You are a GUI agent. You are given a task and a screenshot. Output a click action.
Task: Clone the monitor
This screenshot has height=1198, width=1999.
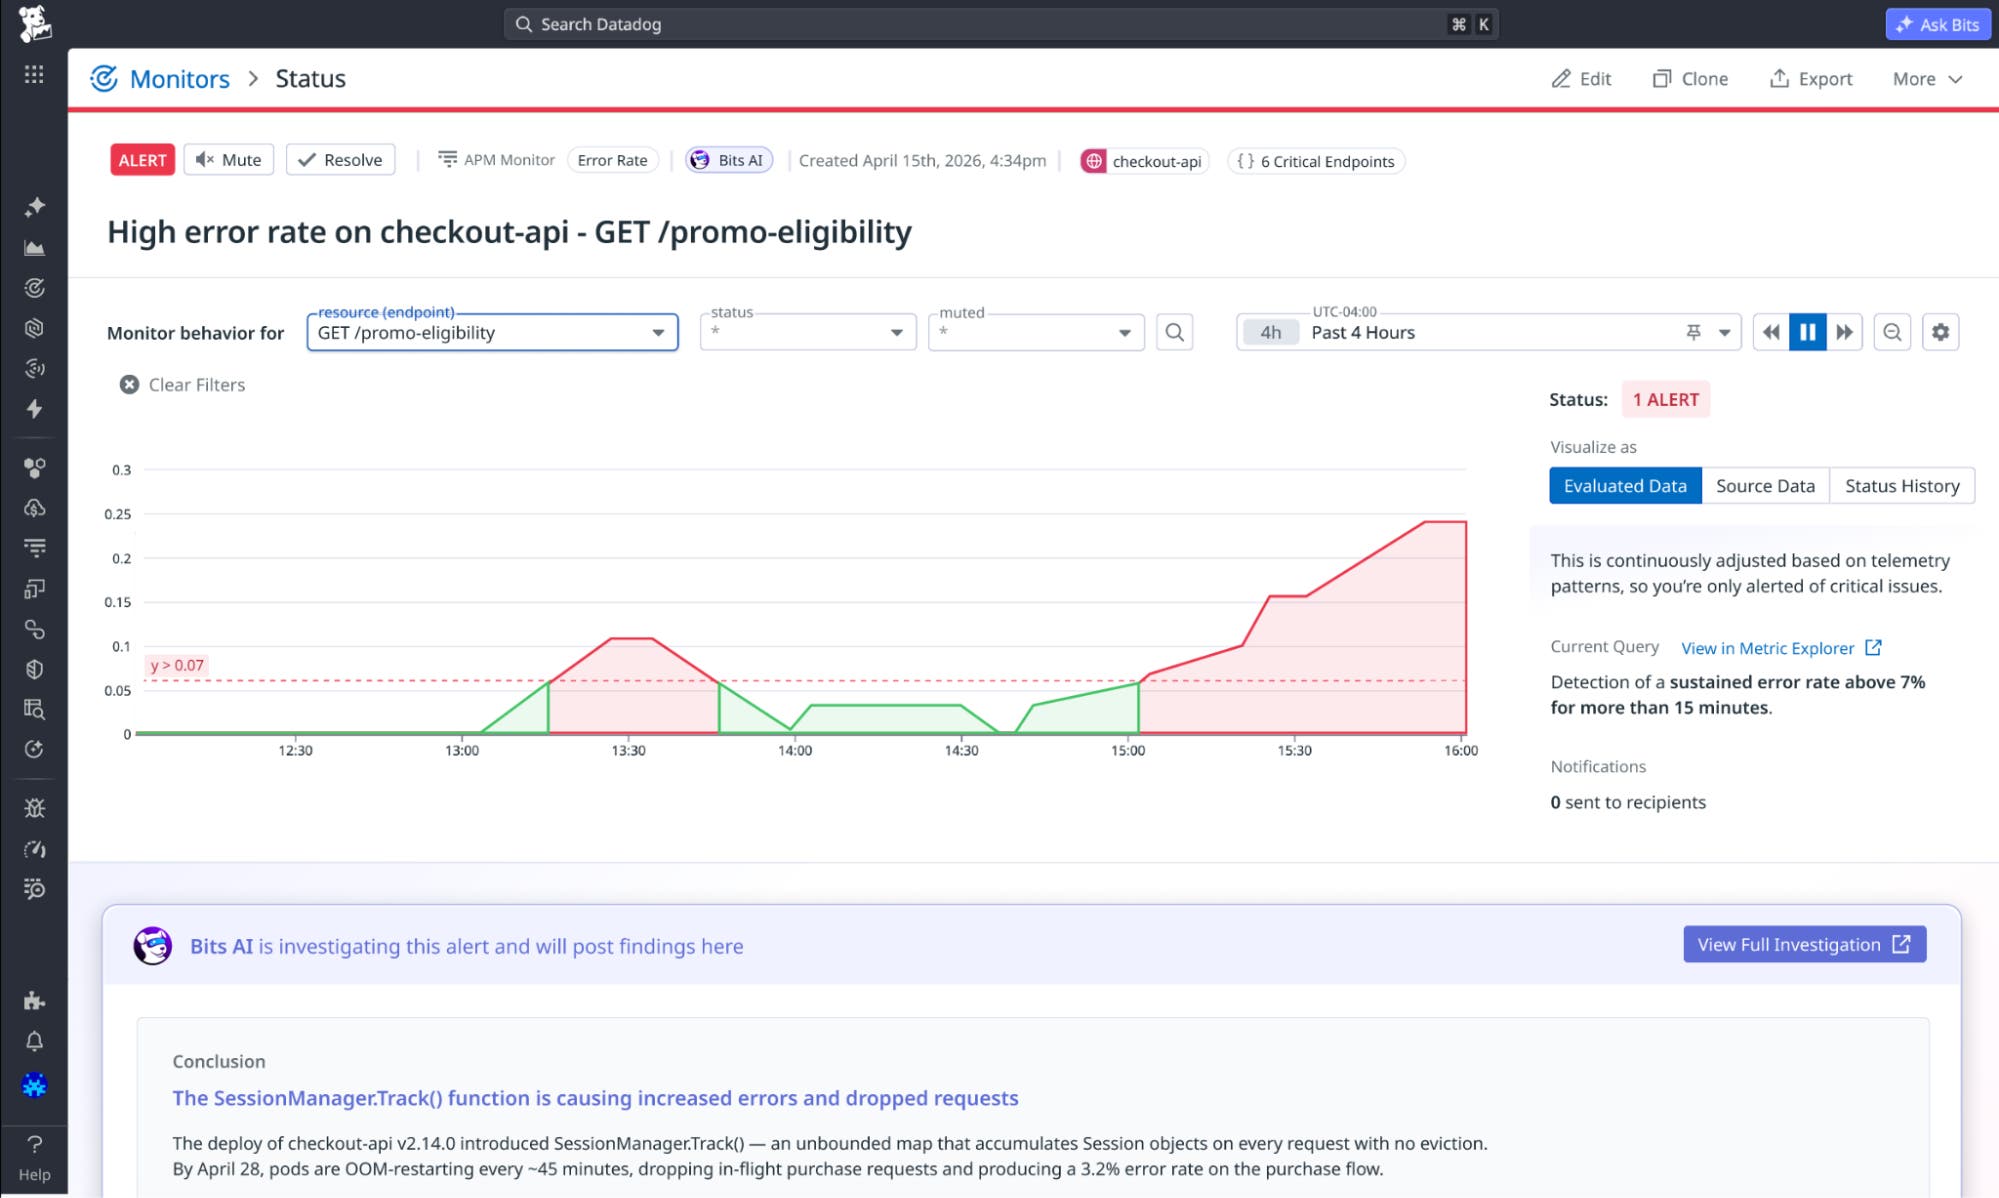click(x=1690, y=79)
